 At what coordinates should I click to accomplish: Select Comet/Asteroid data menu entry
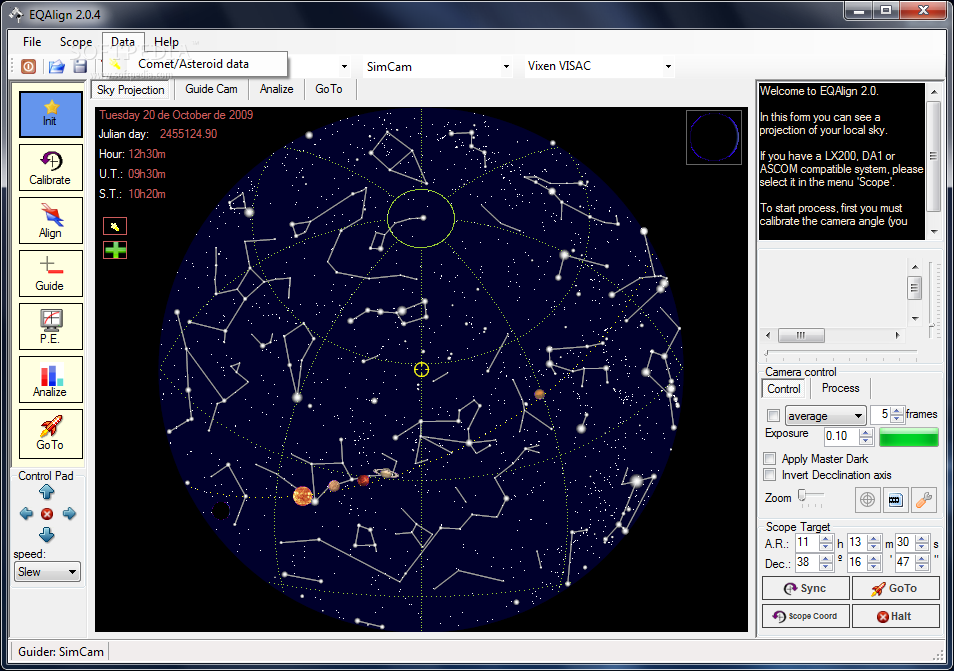tap(195, 64)
